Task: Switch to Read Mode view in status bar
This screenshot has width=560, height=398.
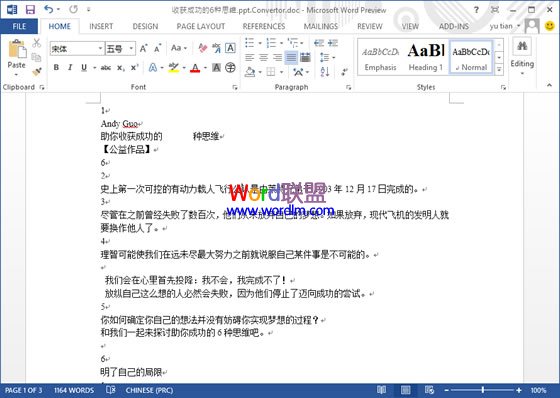Action: tap(381, 390)
